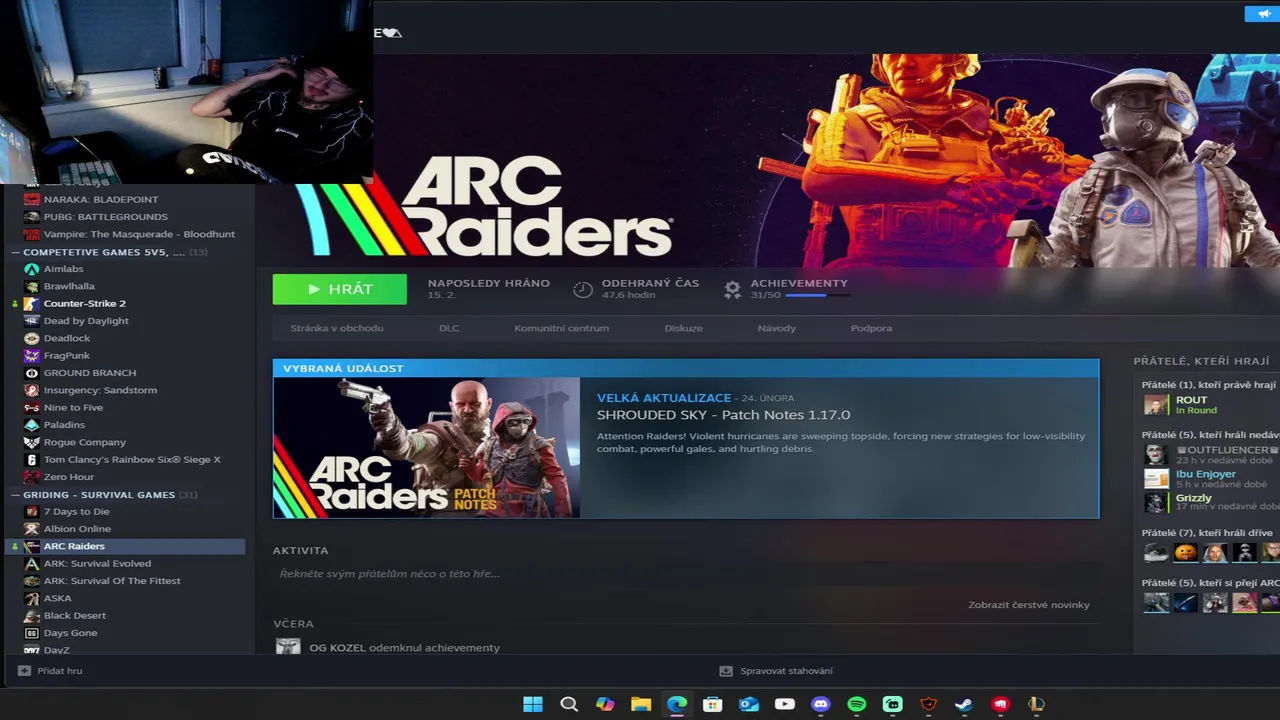1280x720 pixels.
Task: Open the SHROUDED SKY patch notes thumbnail
Action: 427,448
